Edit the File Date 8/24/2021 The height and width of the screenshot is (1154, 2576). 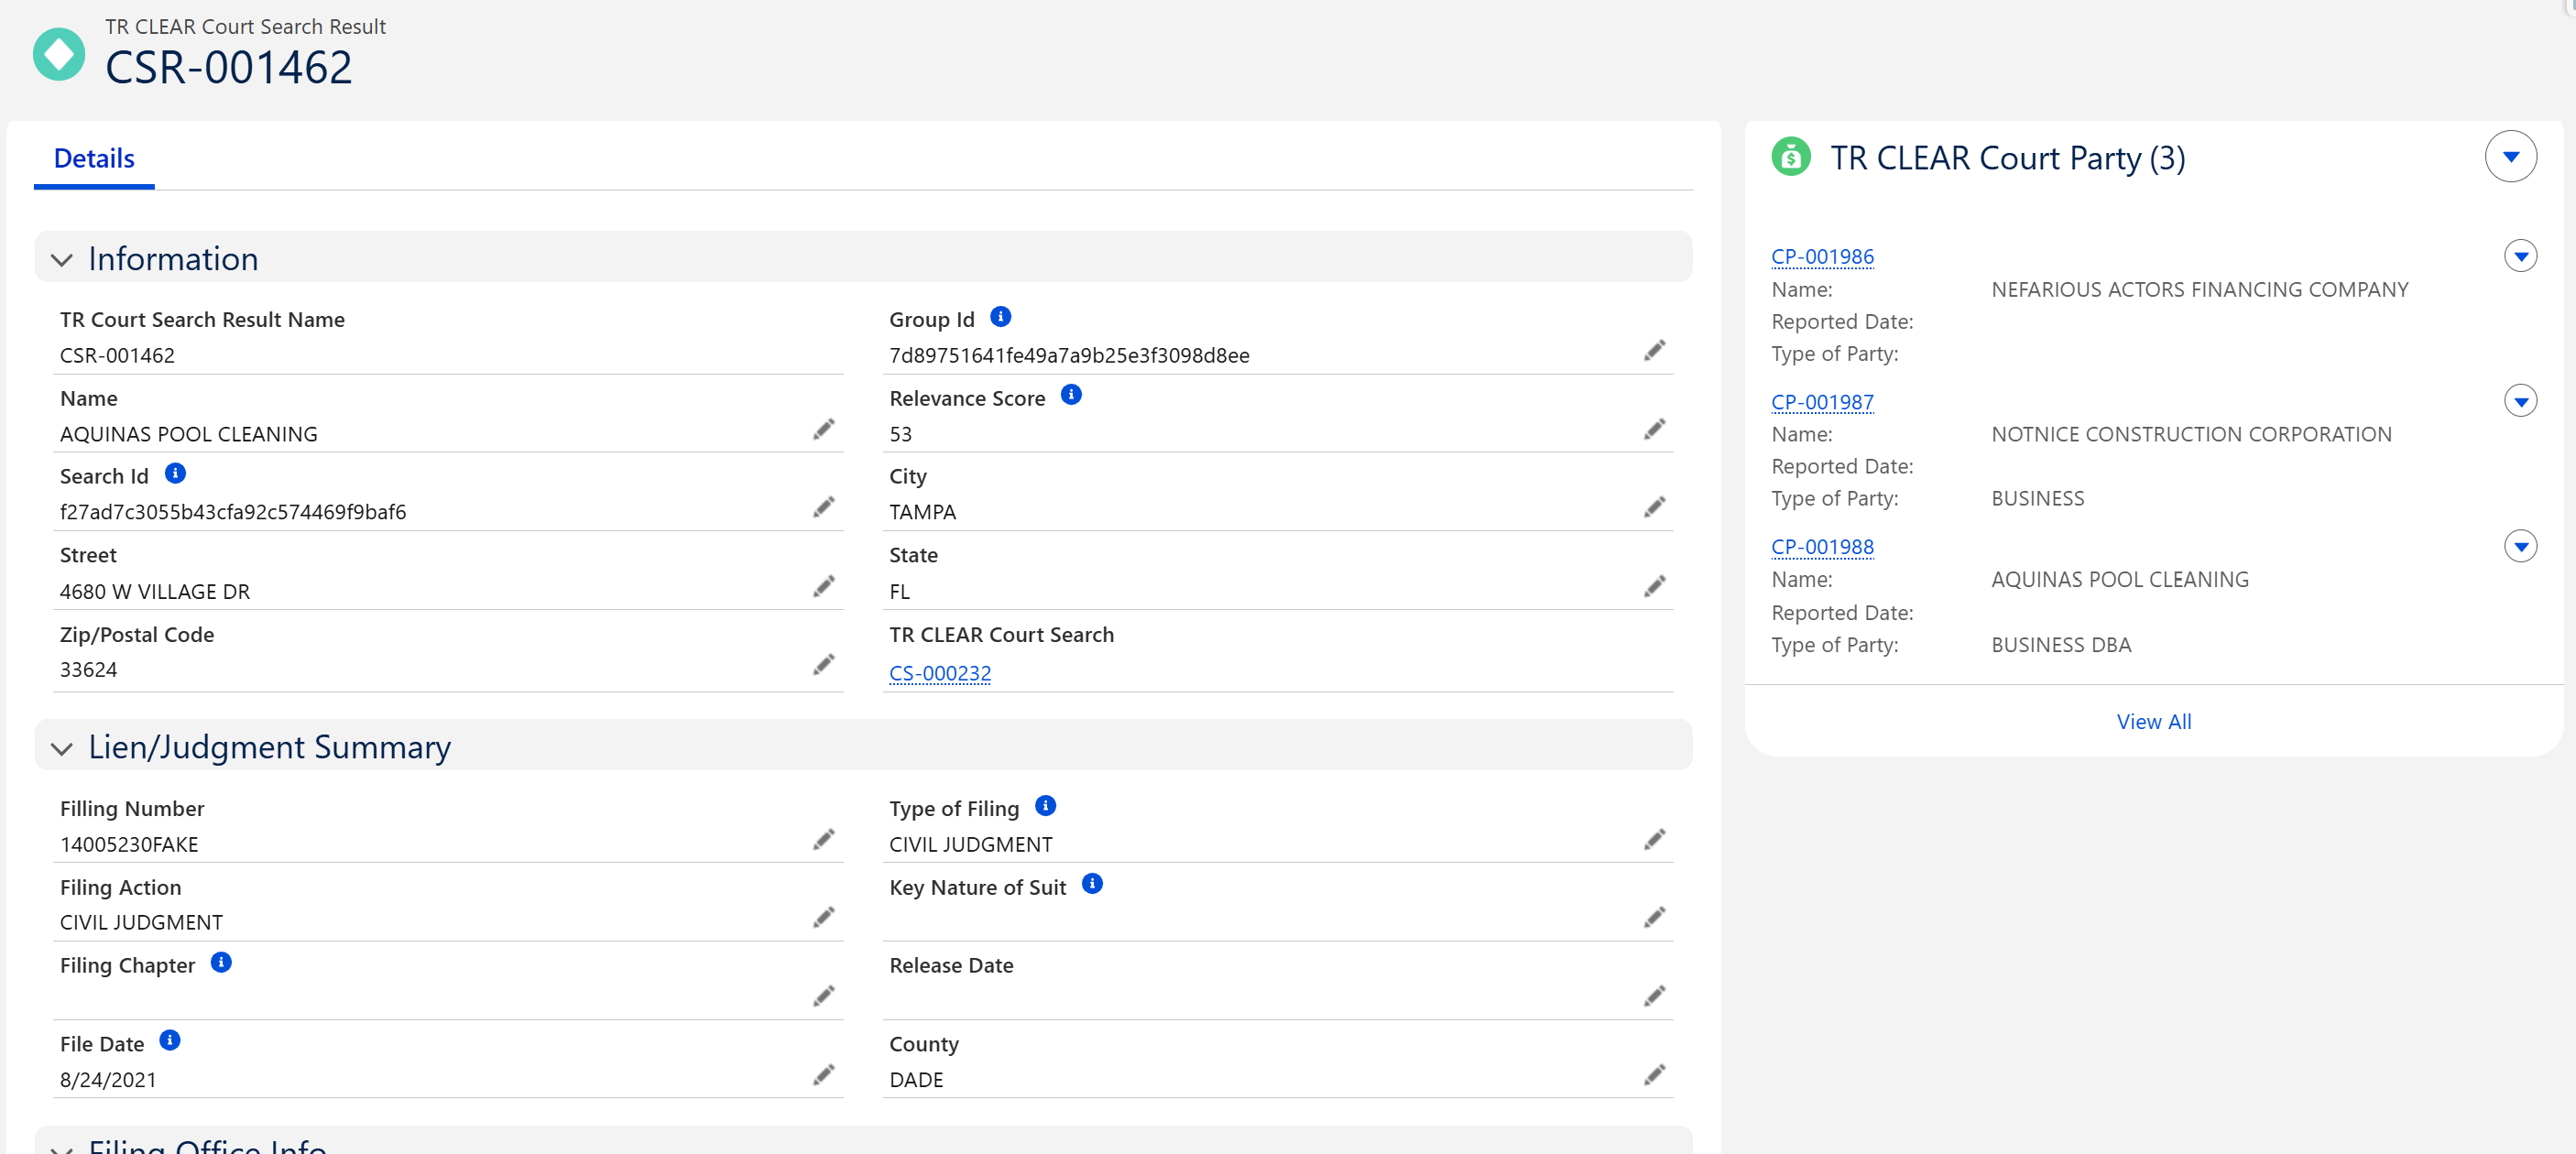823,1075
